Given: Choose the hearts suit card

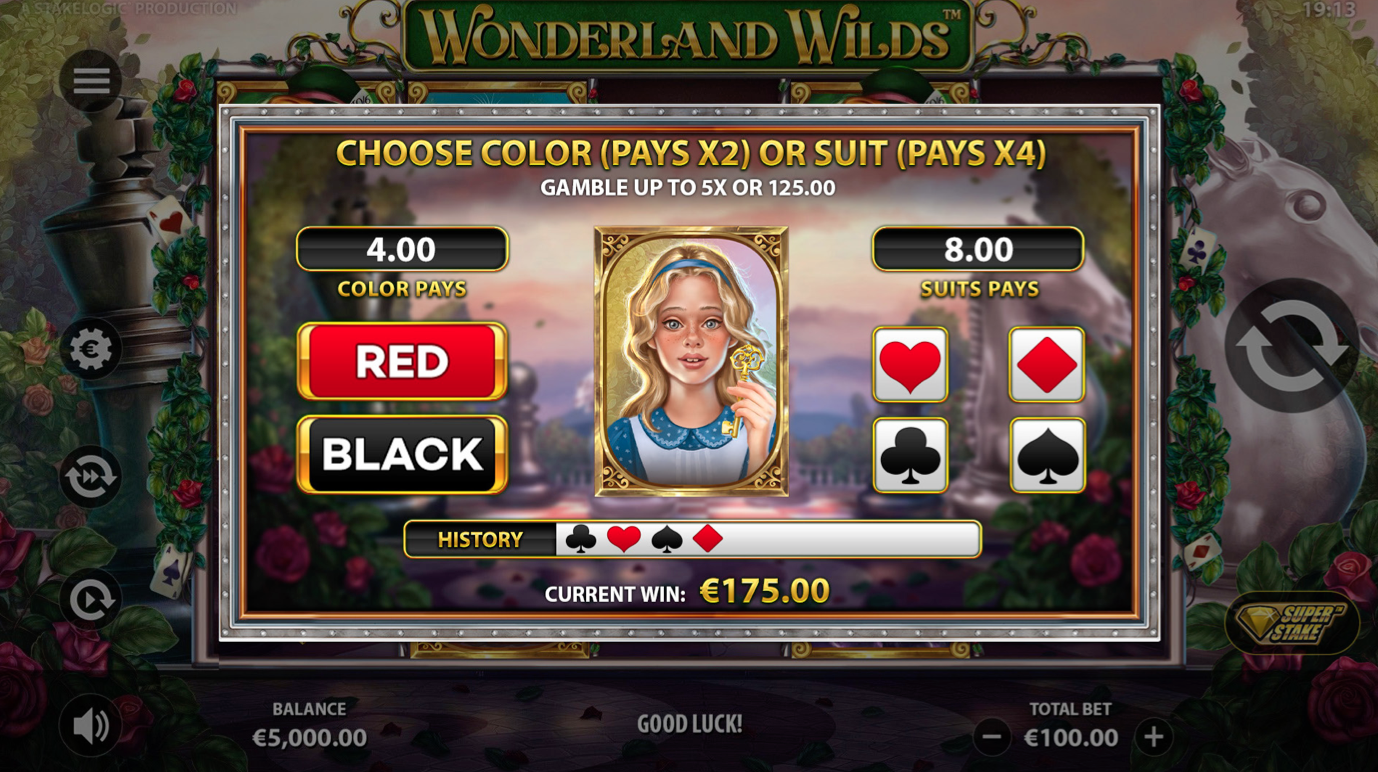Looking at the screenshot, I should tap(911, 365).
